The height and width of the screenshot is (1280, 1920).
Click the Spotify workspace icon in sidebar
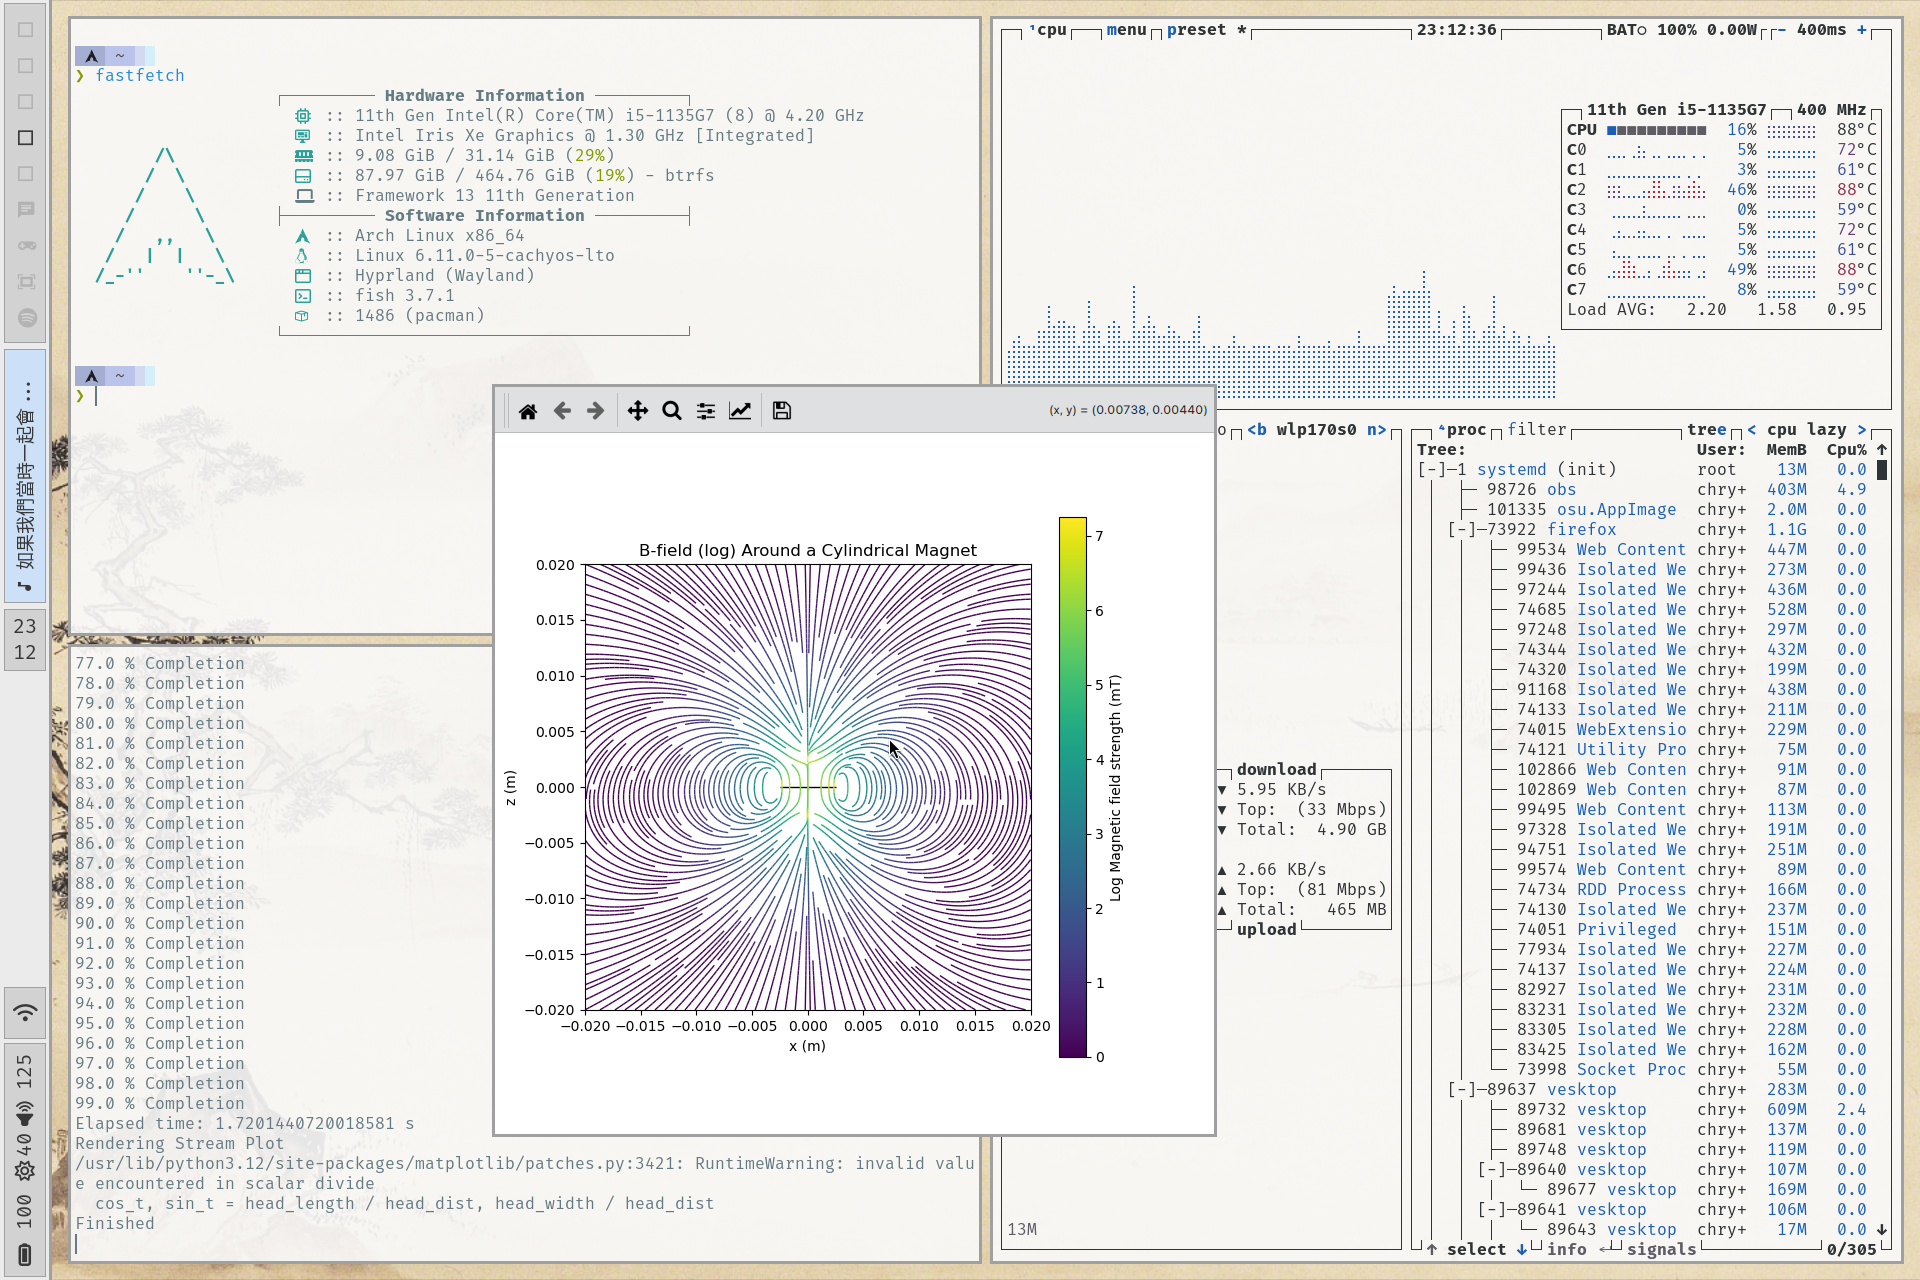click(27, 318)
